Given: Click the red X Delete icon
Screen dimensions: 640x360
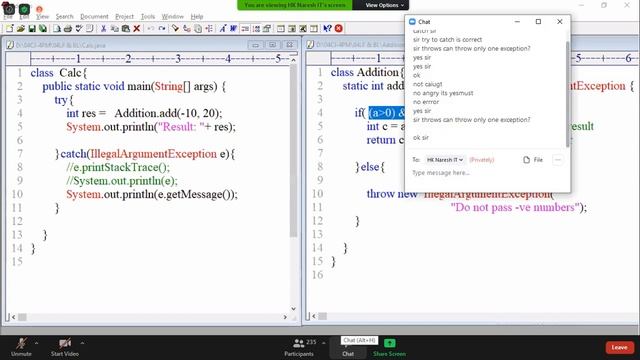Looking at the screenshot, I should 137,29.
